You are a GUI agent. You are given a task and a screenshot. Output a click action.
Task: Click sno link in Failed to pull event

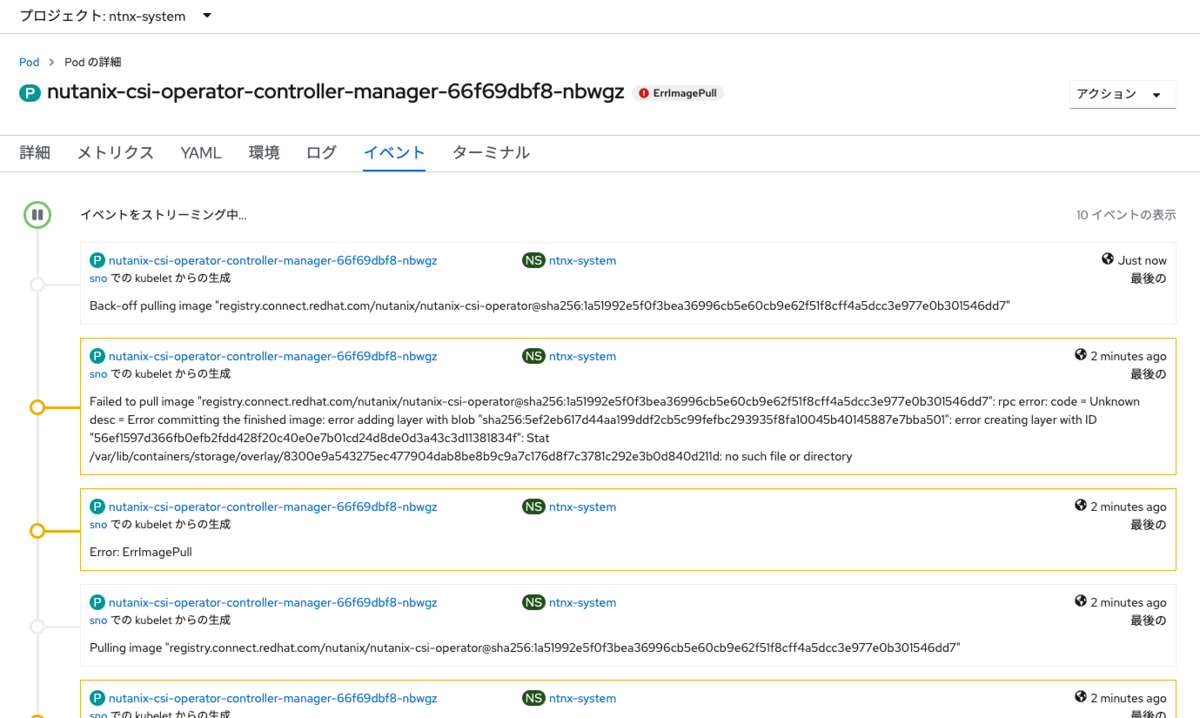pos(98,374)
